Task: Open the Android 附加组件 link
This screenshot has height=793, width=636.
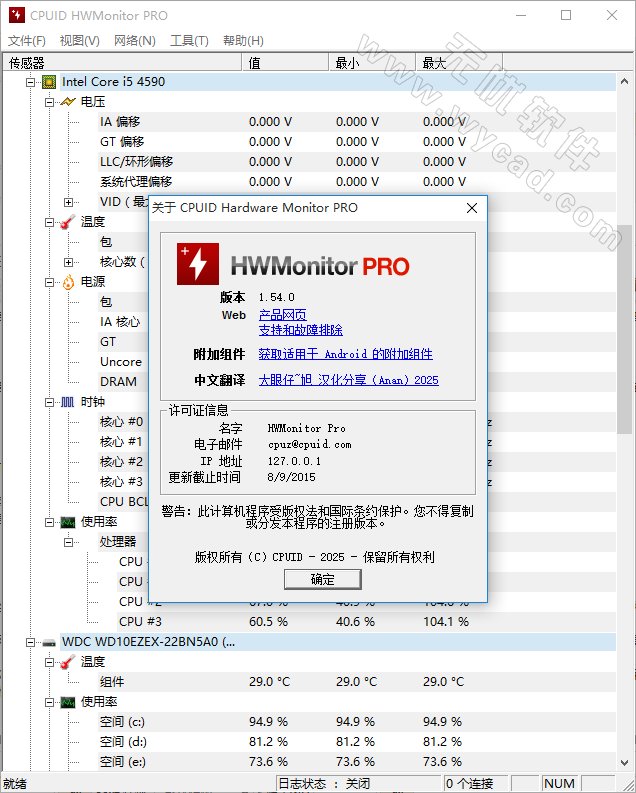Action: [x=345, y=354]
